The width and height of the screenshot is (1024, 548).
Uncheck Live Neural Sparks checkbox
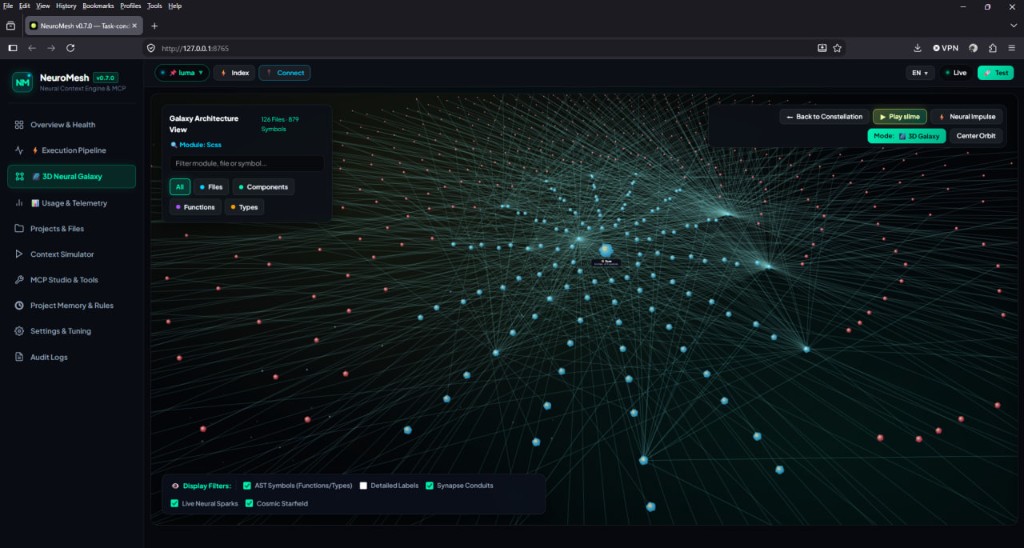tap(174, 504)
